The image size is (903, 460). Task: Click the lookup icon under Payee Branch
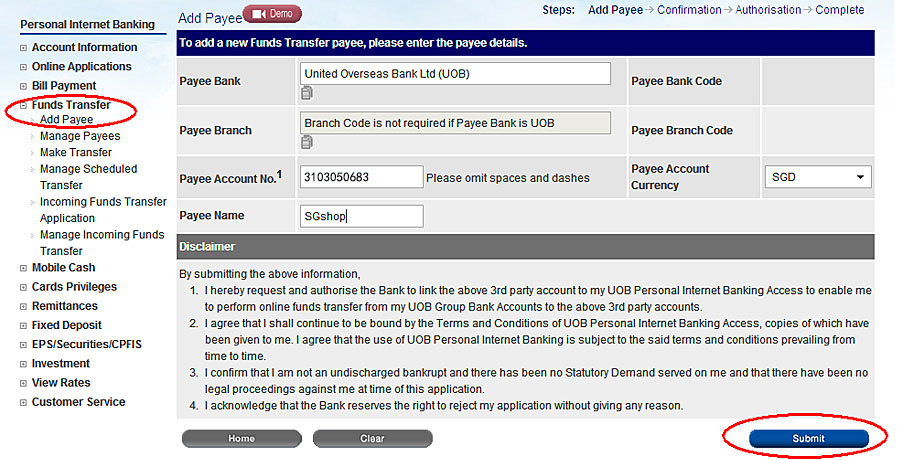pos(307,143)
